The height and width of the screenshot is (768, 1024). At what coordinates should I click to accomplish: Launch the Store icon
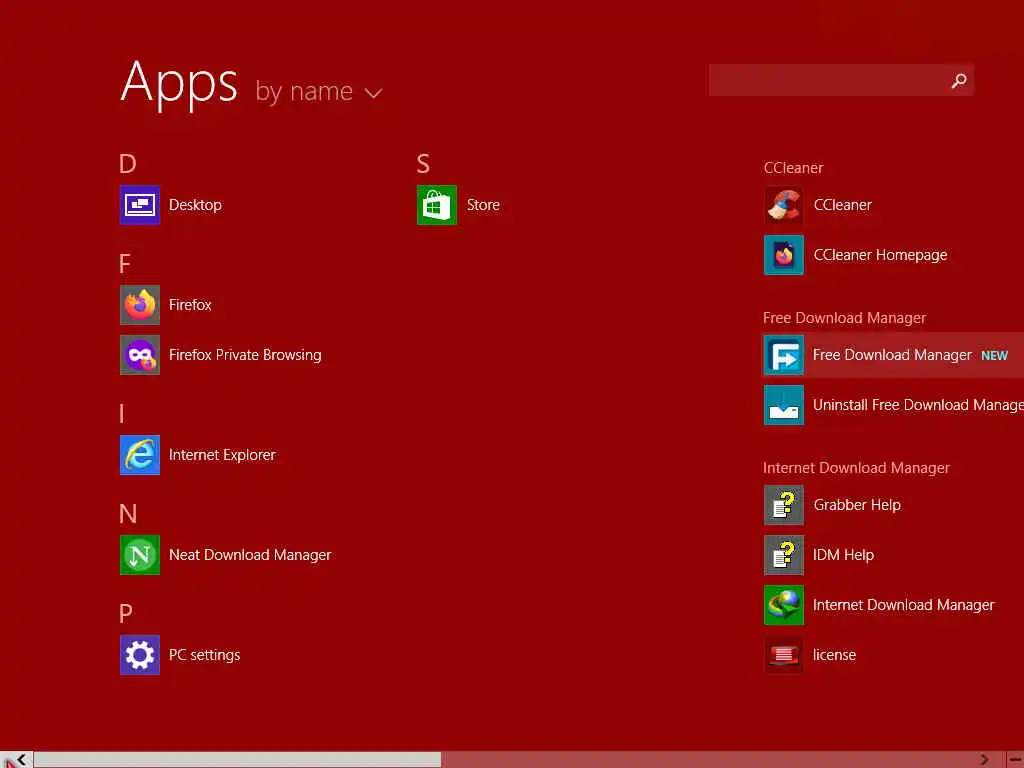pos(437,205)
